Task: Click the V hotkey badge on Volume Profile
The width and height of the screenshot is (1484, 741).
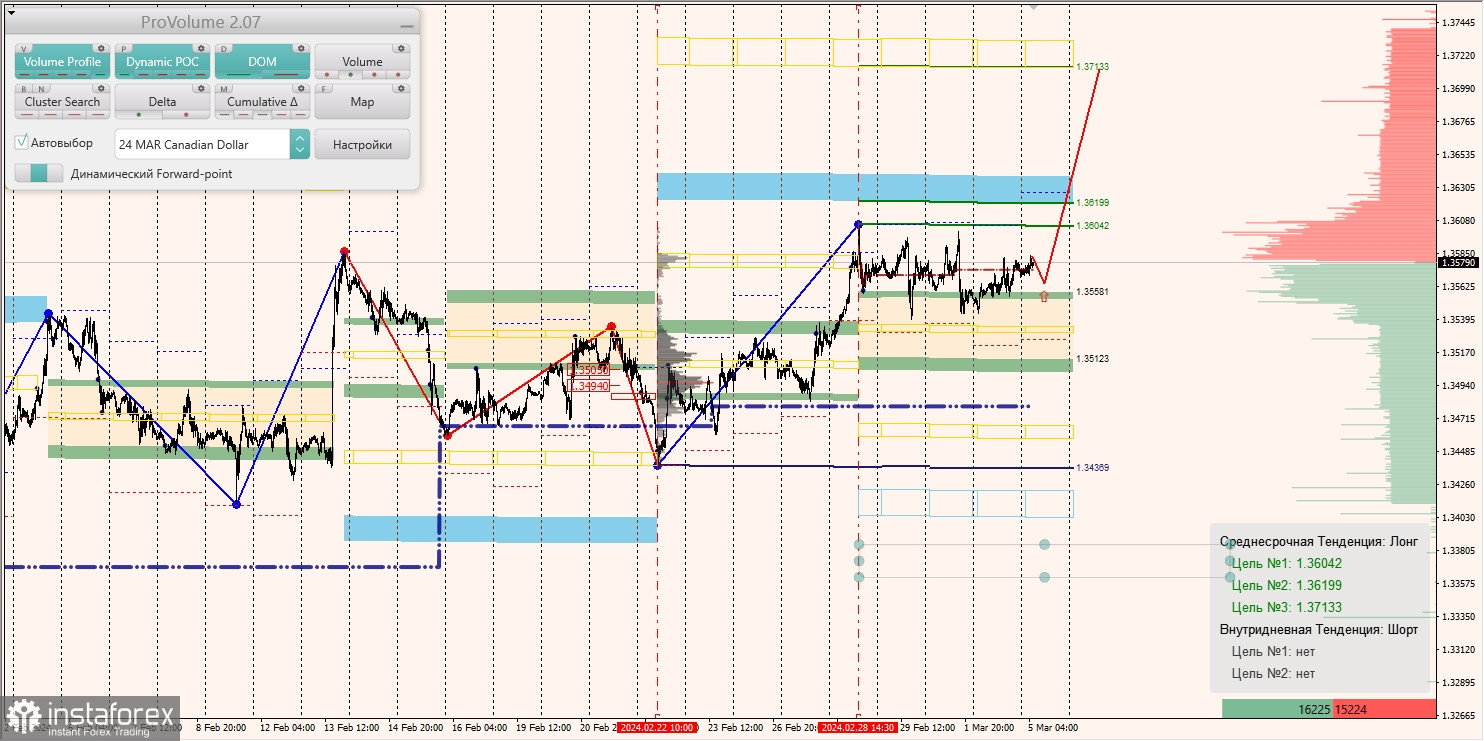Action: pos(24,48)
